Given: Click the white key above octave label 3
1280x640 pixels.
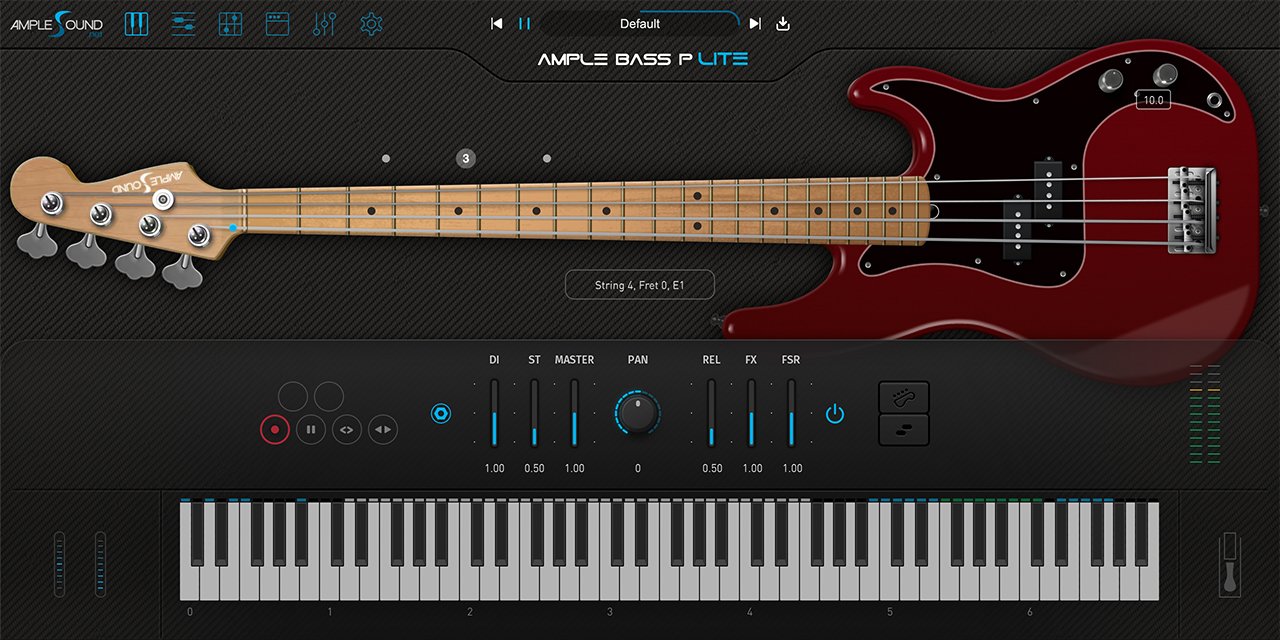Looking at the screenshot, I should click(610, 580).
